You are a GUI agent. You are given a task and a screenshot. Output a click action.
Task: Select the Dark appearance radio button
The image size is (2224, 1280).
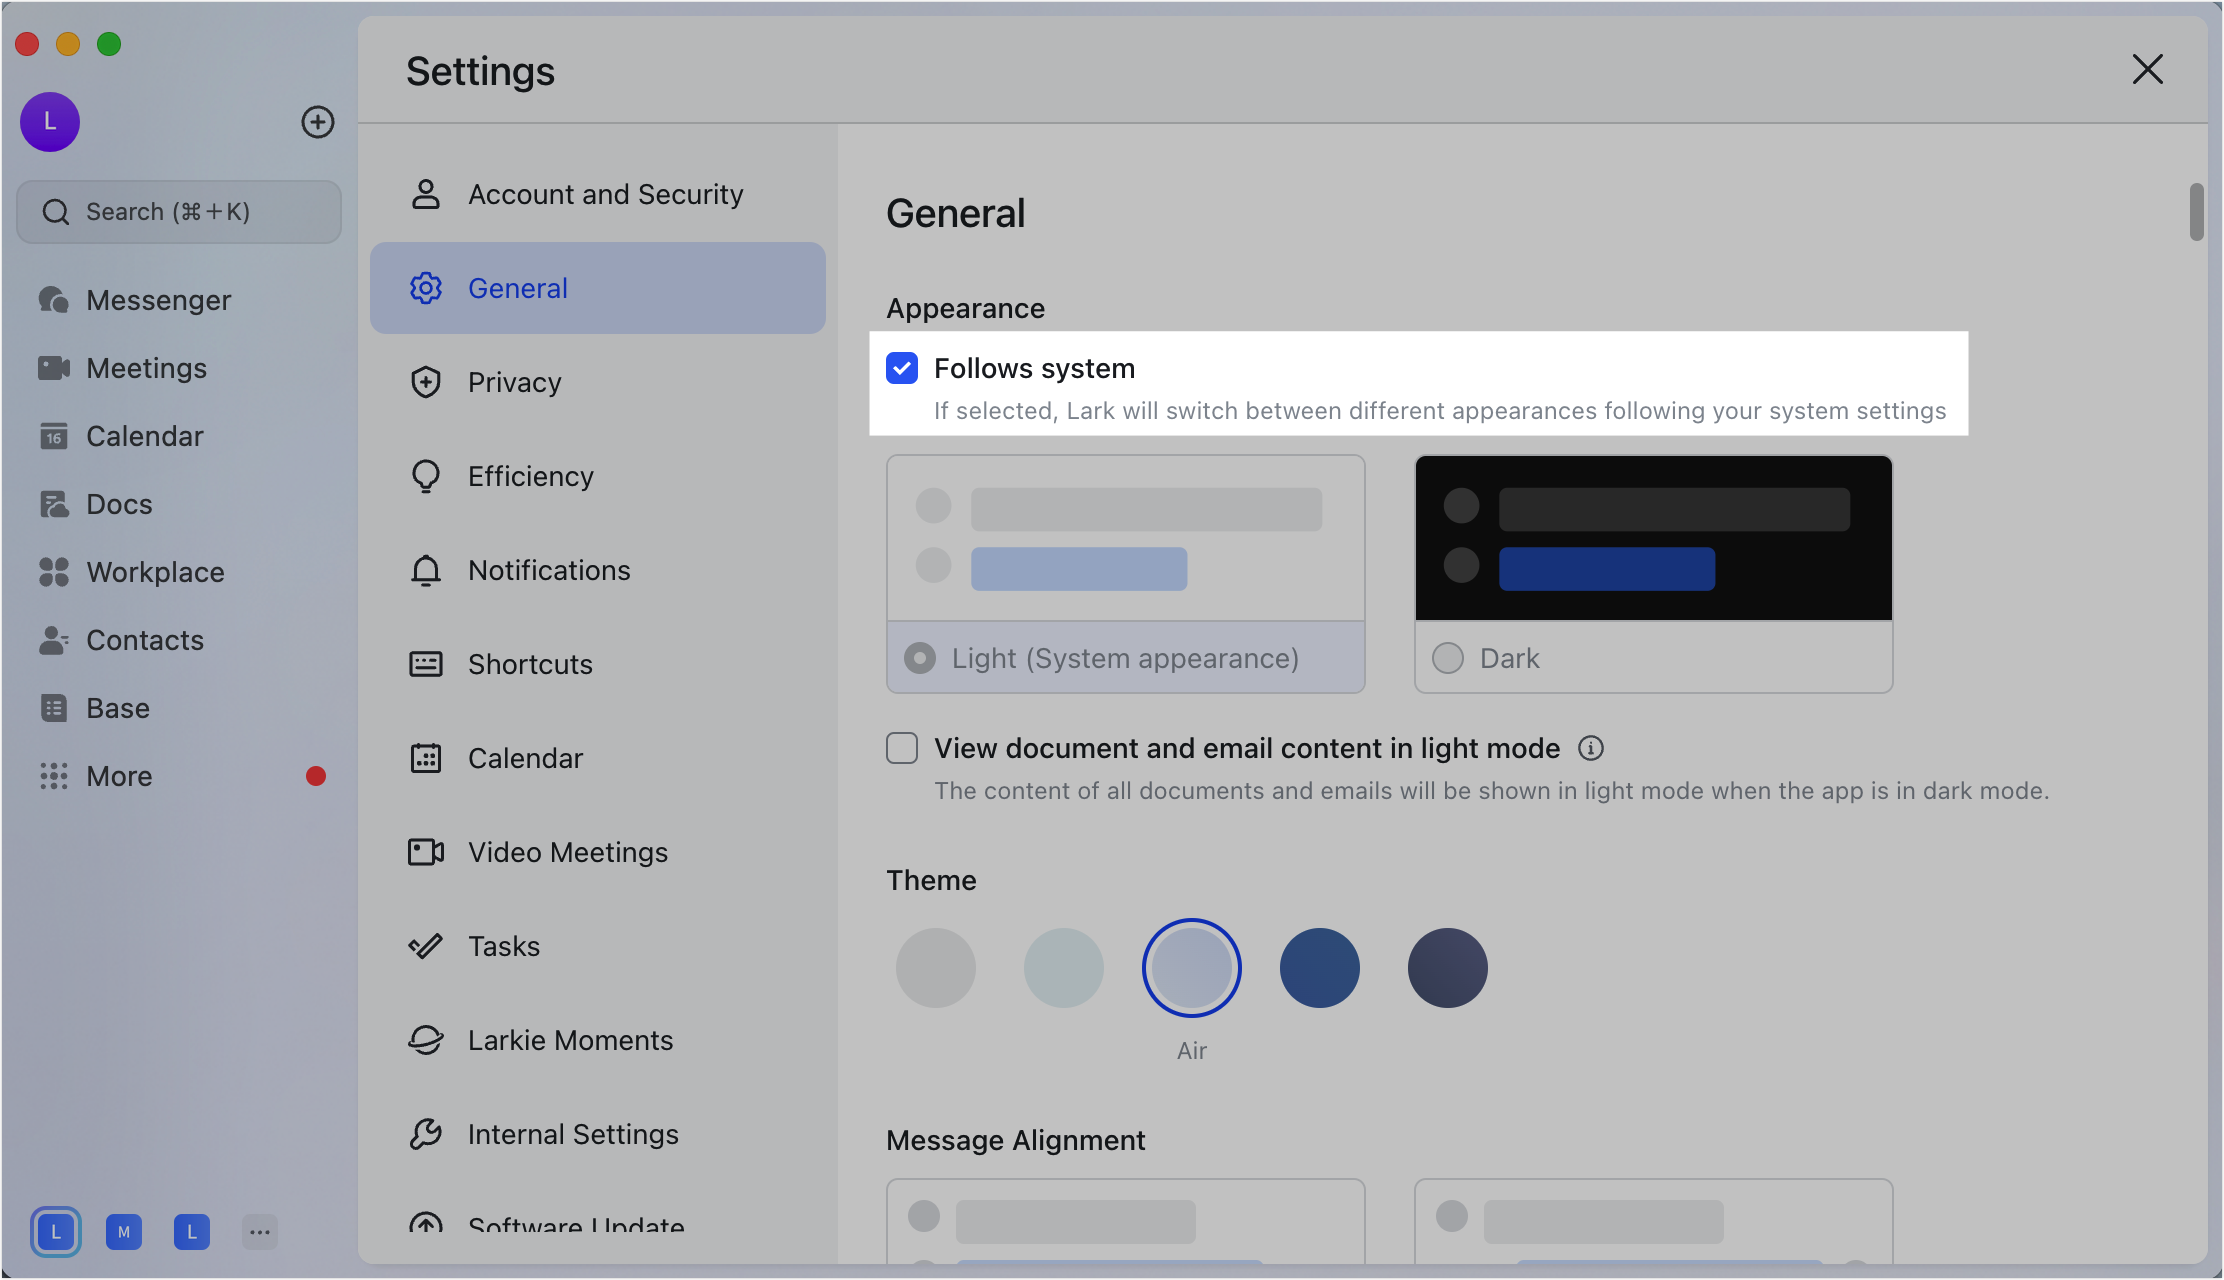click(x=1448, y=658)
